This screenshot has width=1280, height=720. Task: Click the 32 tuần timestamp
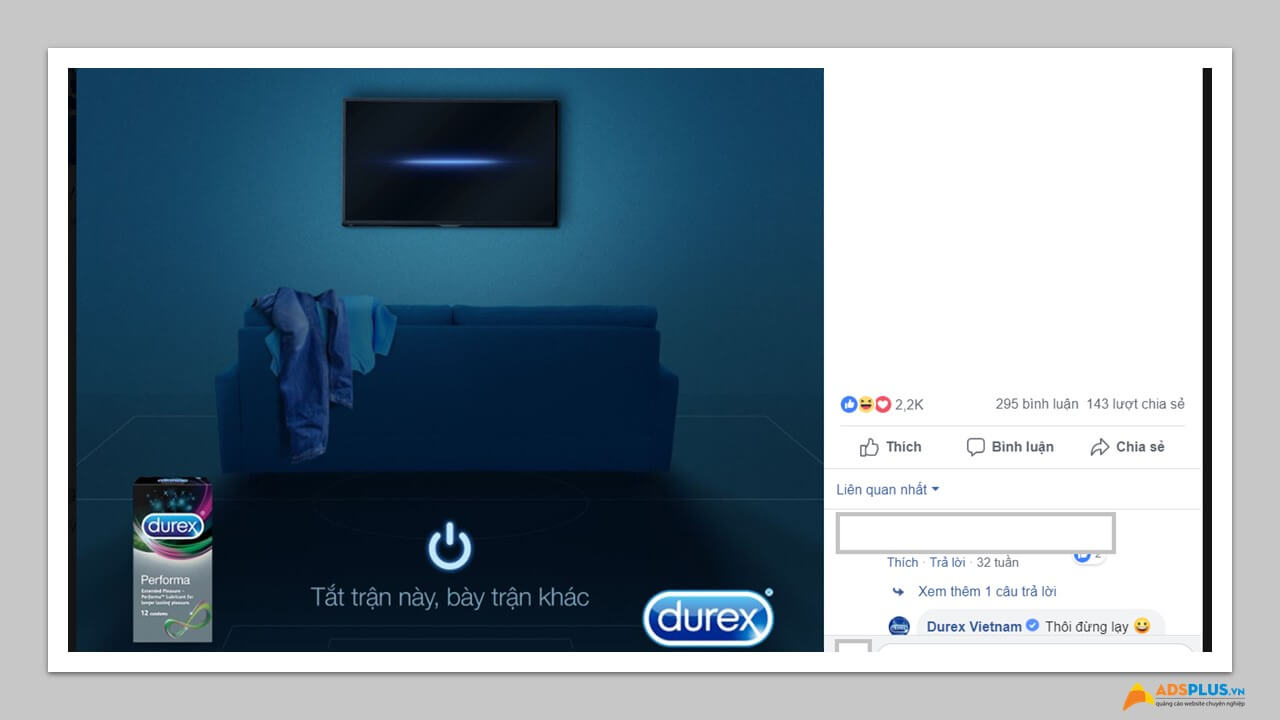998,562
